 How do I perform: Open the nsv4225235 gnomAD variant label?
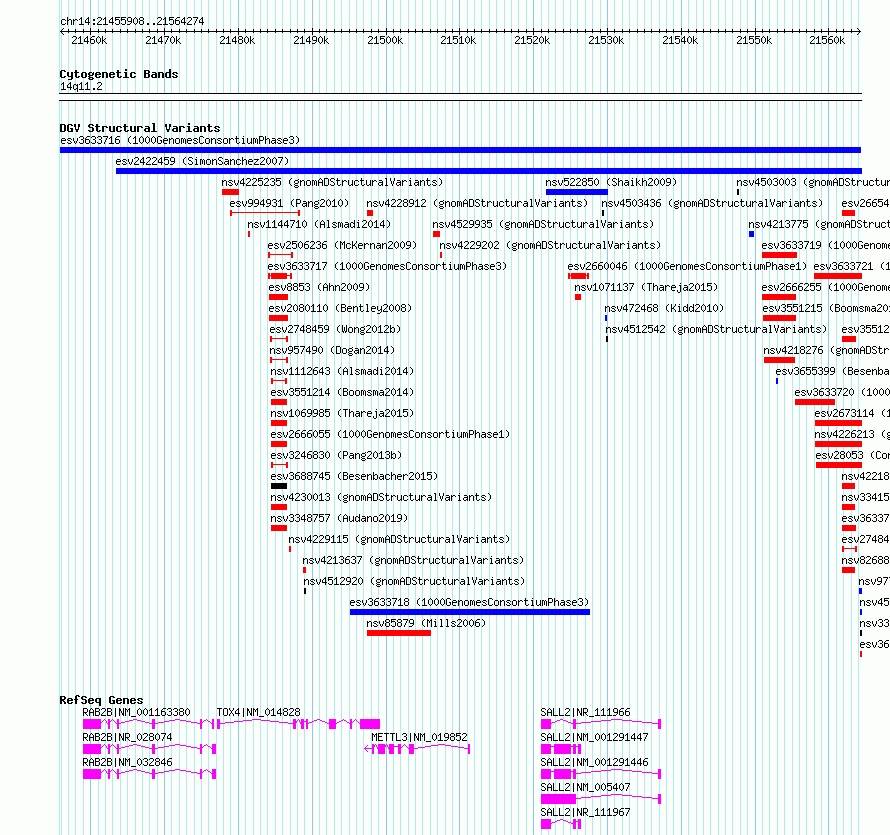pyautogui.click(x=332, y=182)
